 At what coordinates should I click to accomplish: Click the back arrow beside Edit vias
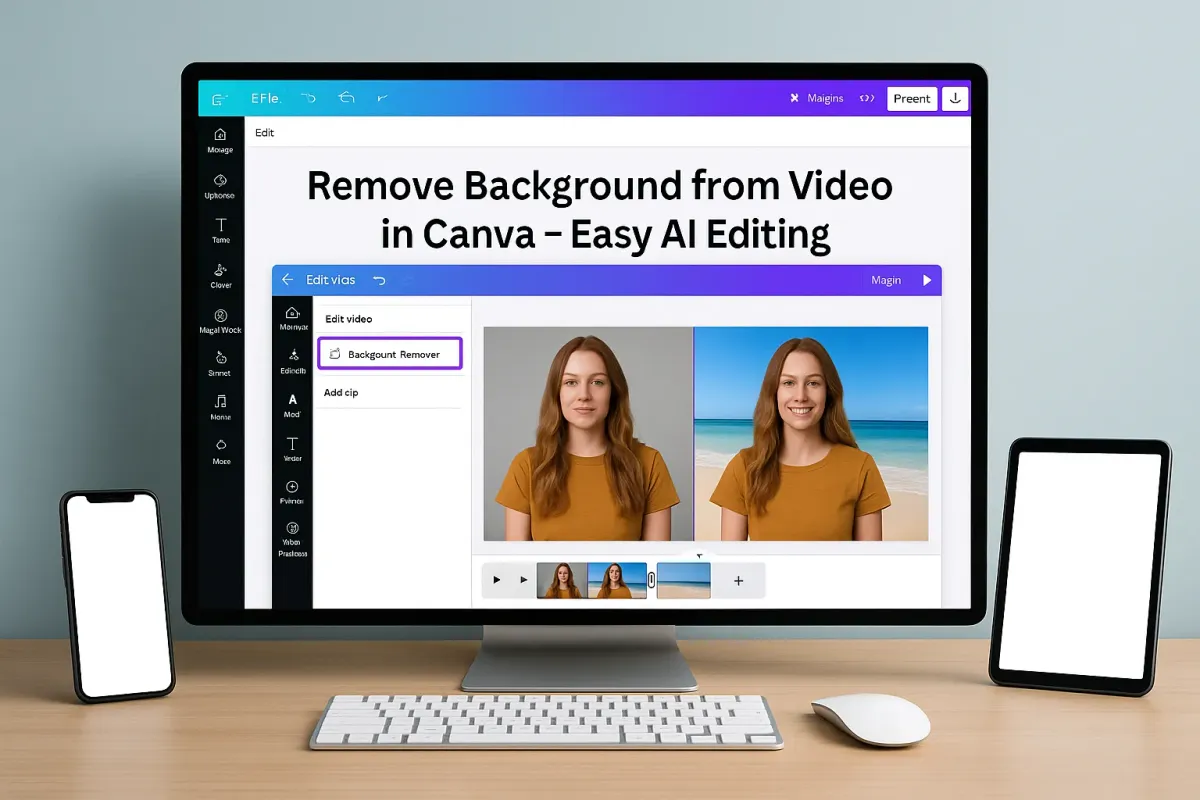coord(287,280)
